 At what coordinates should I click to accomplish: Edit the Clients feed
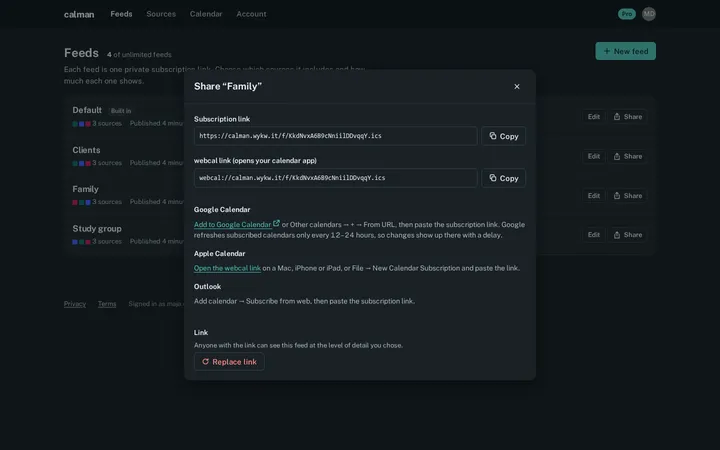[x=594, y=156]
